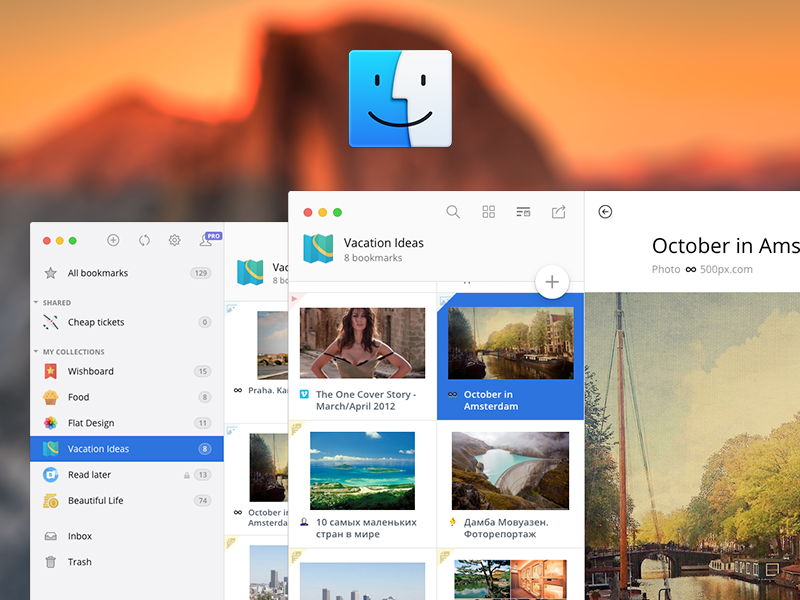Click the share icon in the bookmarks window
The width and height of the screenshot is (800, 600).
[558, 212]
